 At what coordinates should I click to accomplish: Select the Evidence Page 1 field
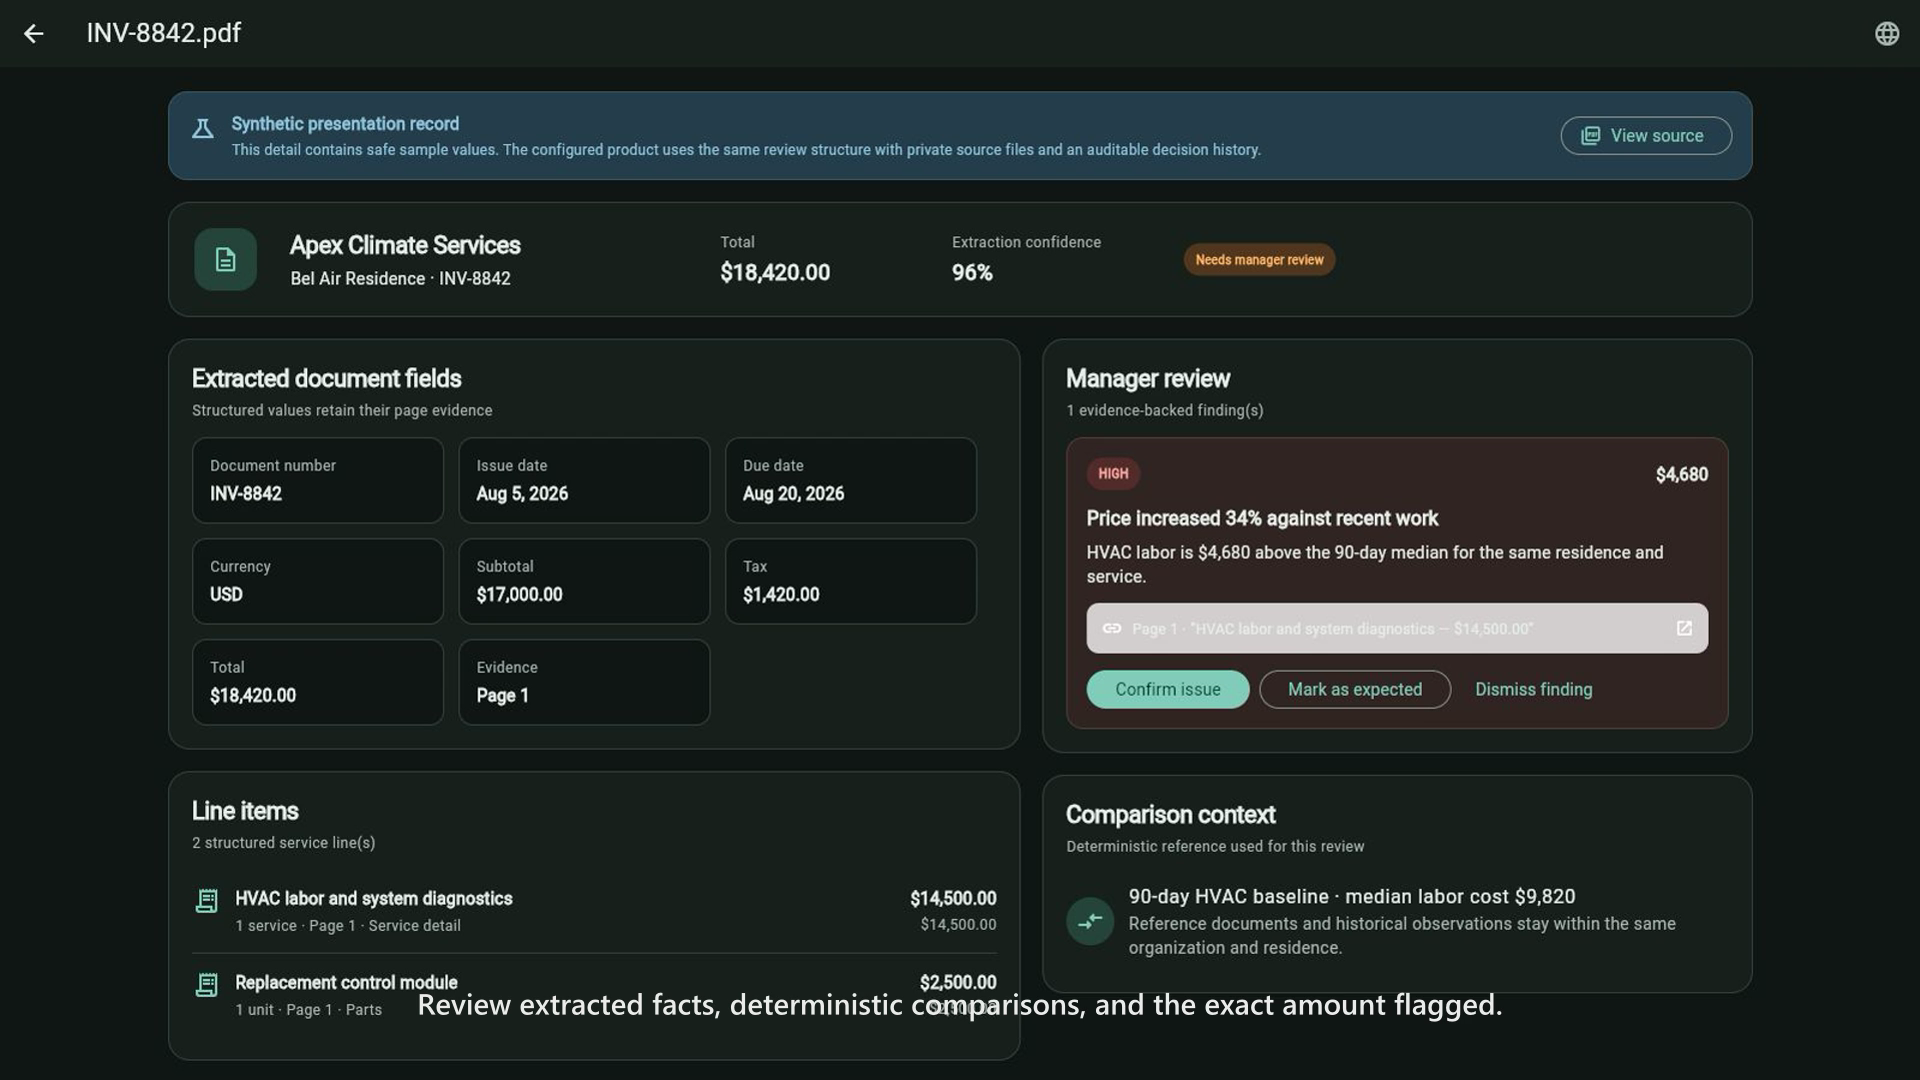584,682
